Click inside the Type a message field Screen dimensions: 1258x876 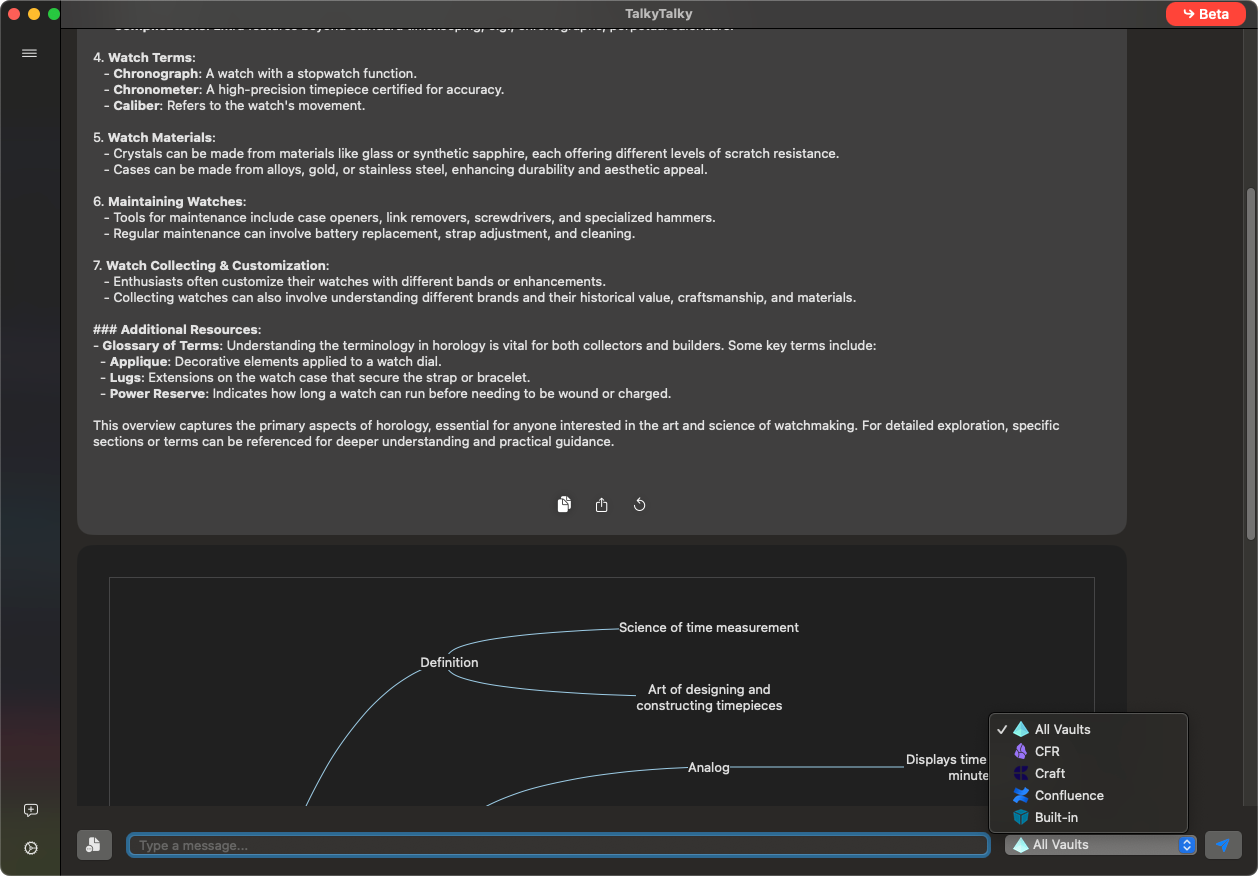[557, 844]
